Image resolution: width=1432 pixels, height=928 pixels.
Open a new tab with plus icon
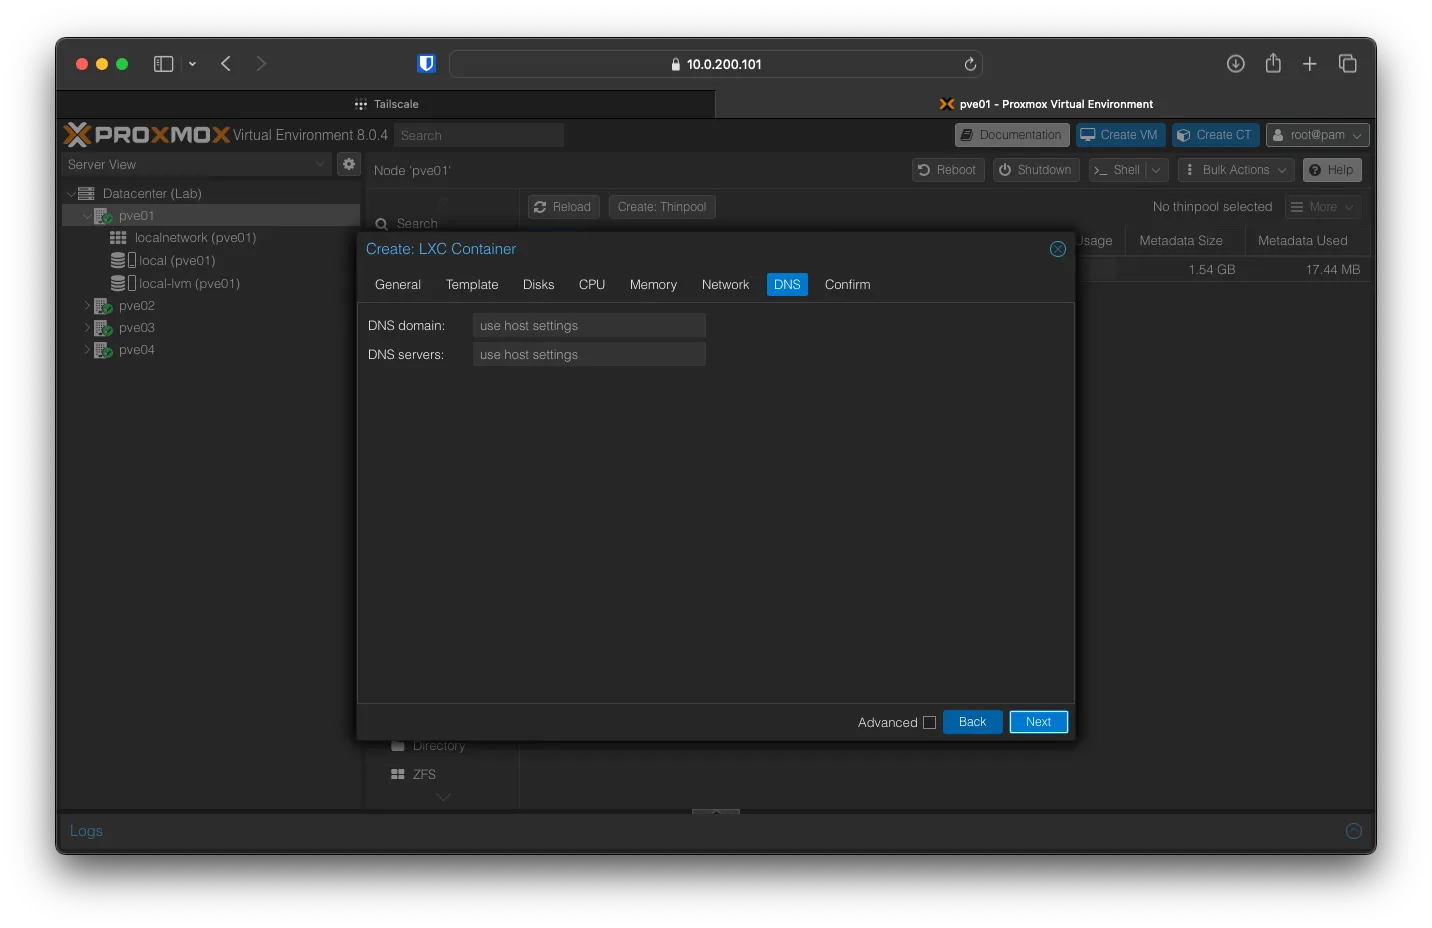coord(1310,64)
